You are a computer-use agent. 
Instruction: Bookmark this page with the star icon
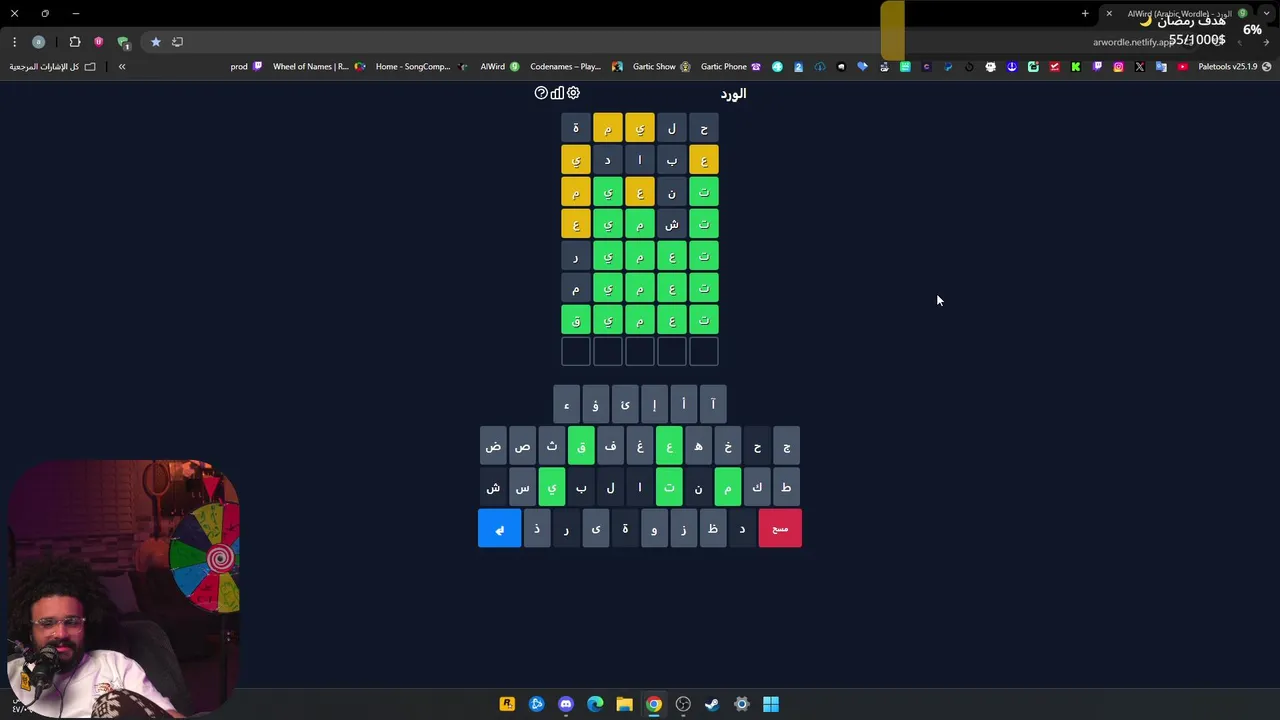pyautogui.click(x=156, y=42)
